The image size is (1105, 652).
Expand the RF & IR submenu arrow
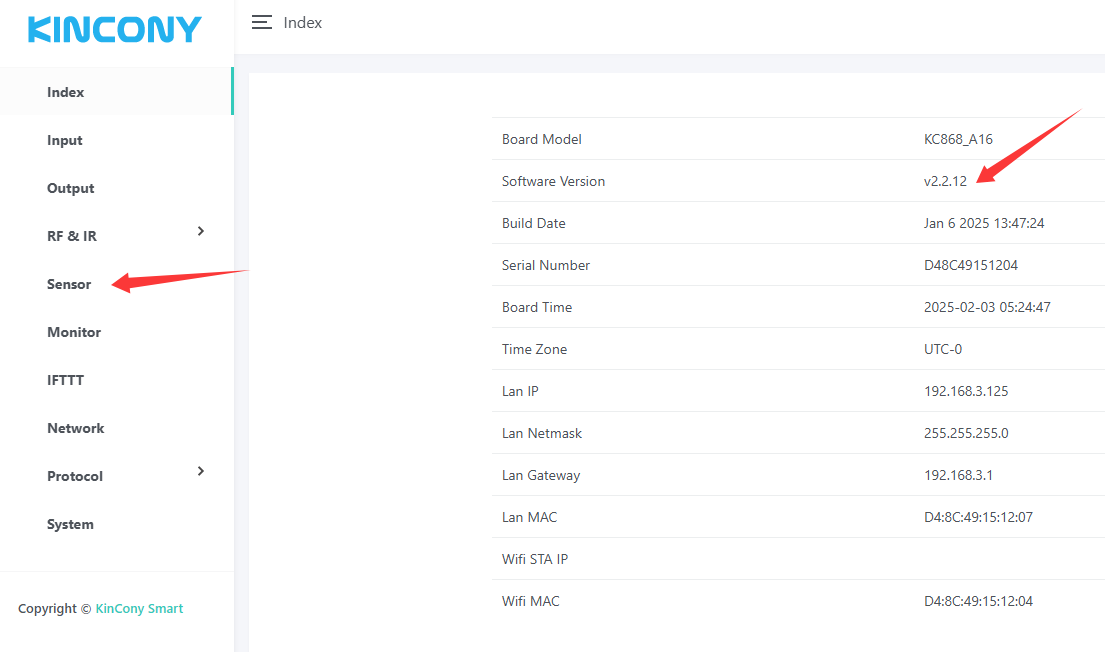pyautogui.click(x=201, y=232)
